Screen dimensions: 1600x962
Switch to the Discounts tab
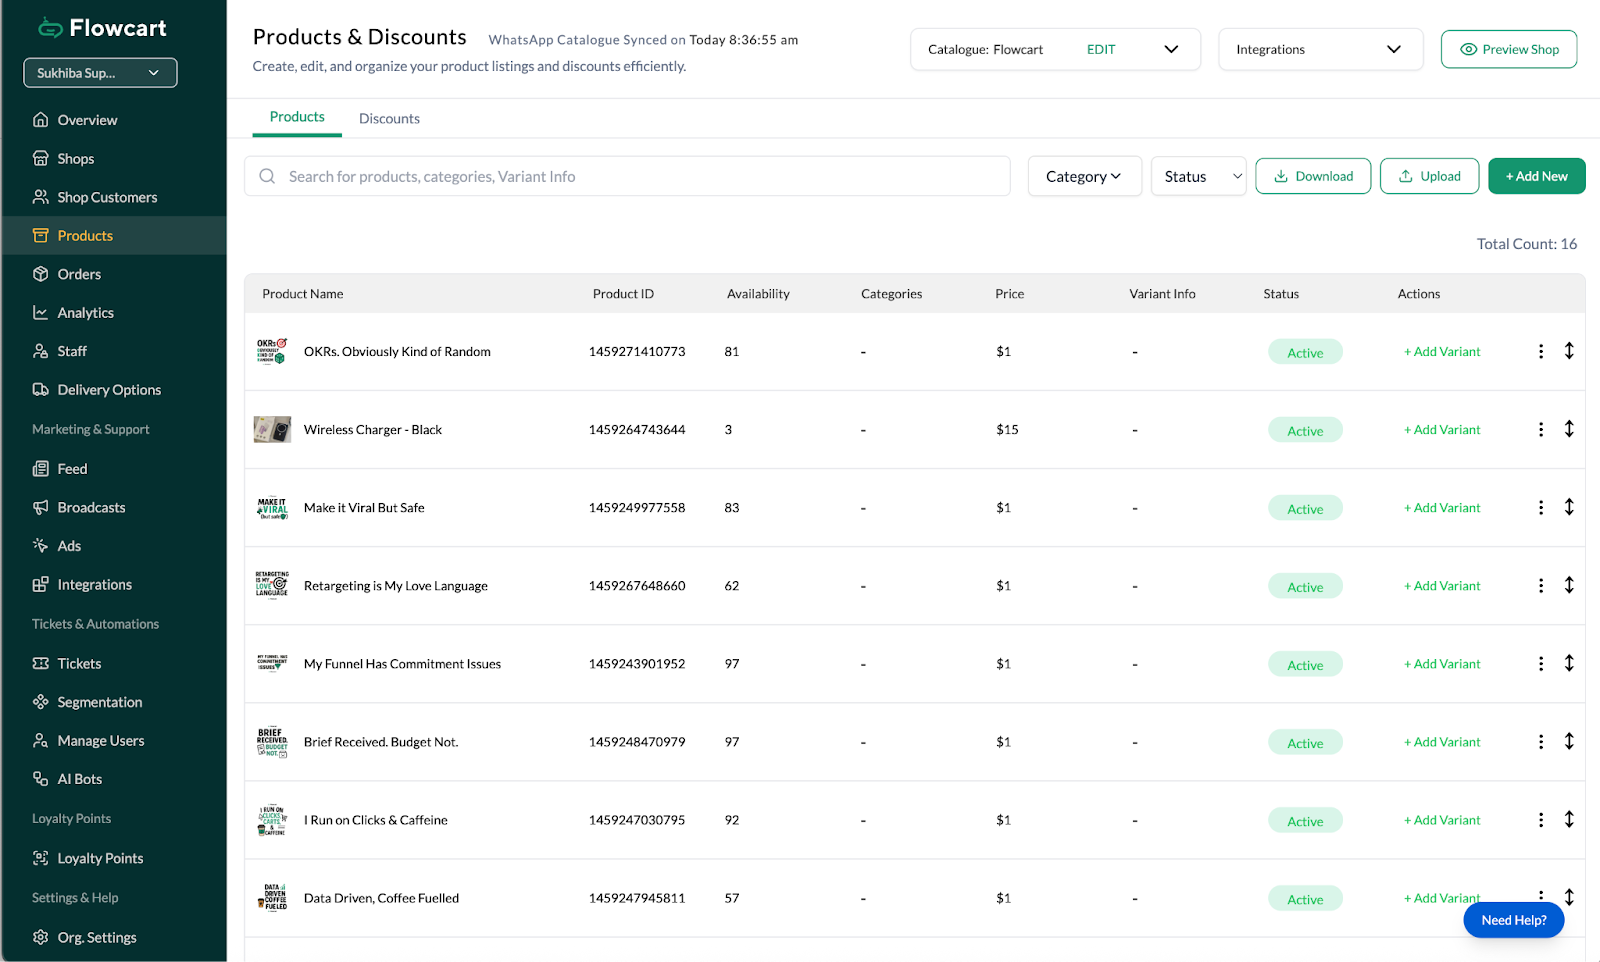click(x=389, y=119)
